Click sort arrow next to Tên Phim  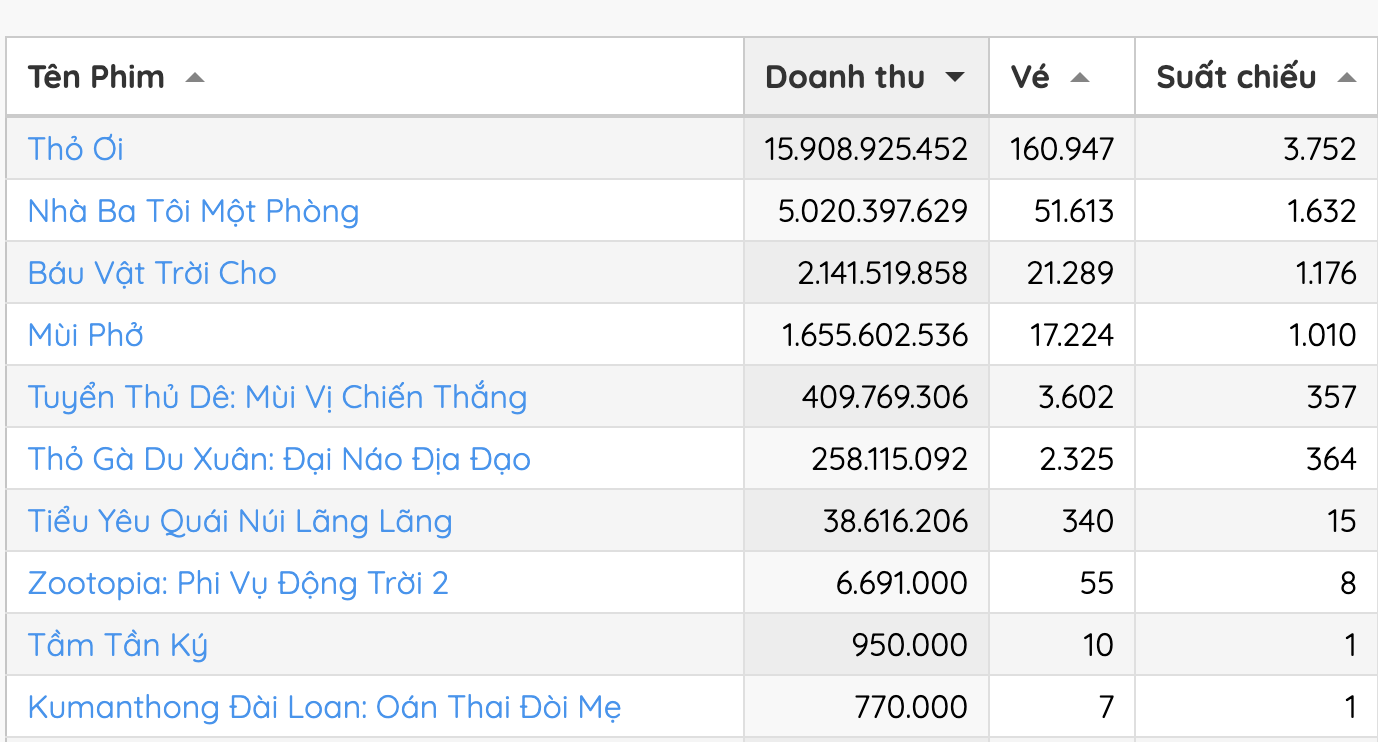click(x=195, y=78)
